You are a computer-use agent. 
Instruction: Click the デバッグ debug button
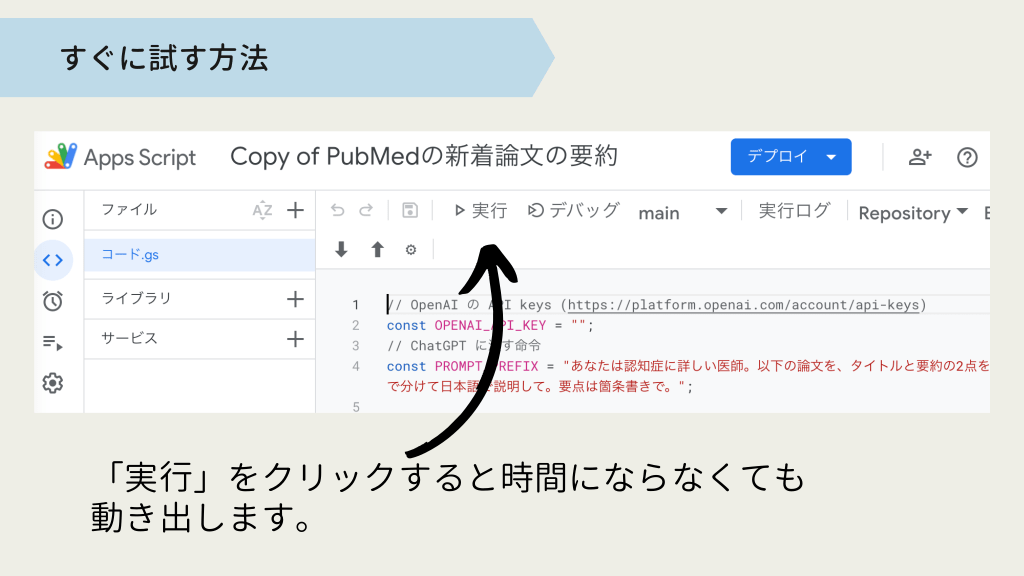point(574,210)
